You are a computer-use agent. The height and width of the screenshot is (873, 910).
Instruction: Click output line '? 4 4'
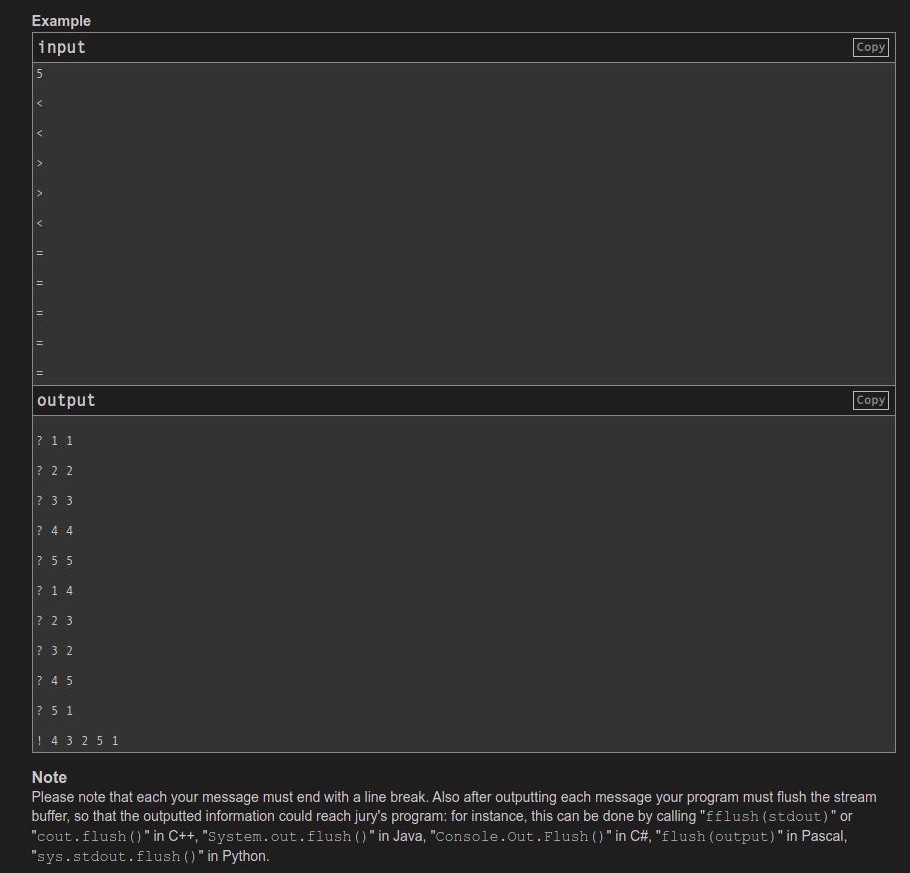point(55,531)
